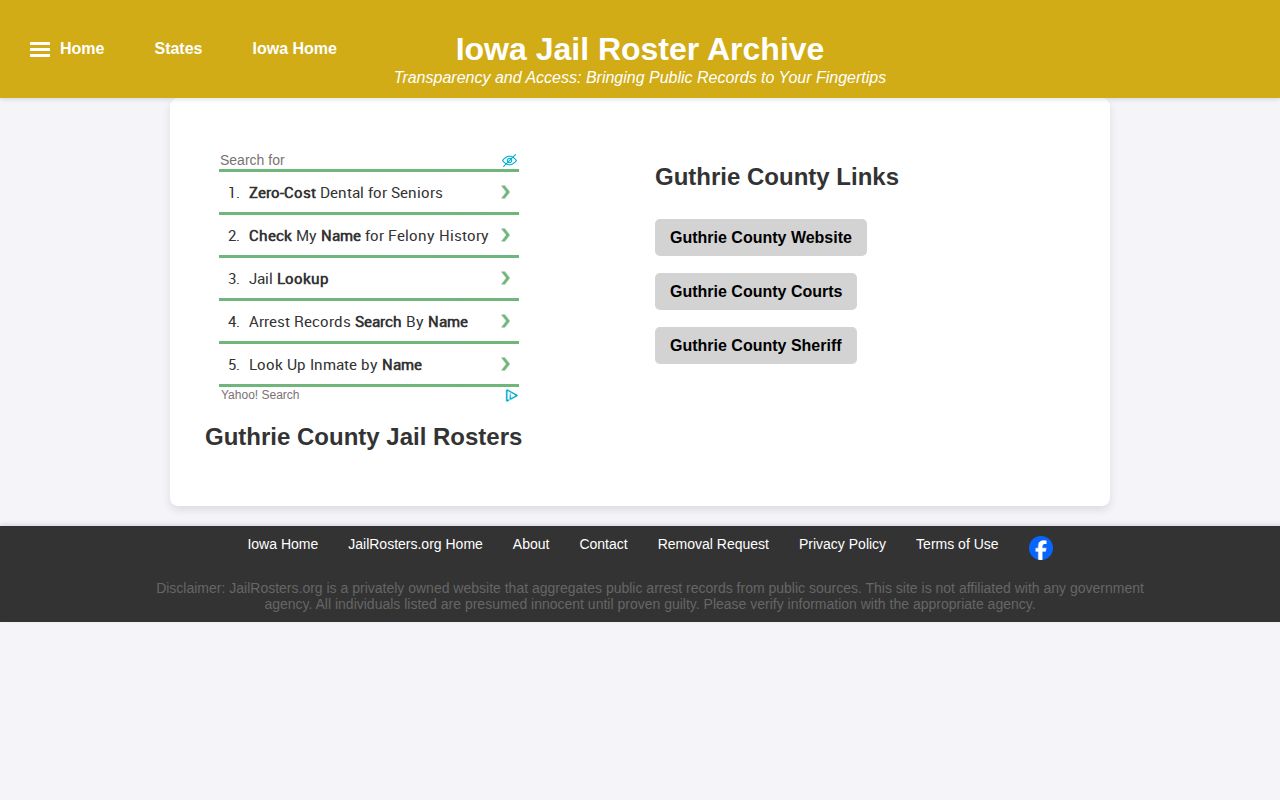Open Guthrie County Sheriff button

click(x=756, y=346)
